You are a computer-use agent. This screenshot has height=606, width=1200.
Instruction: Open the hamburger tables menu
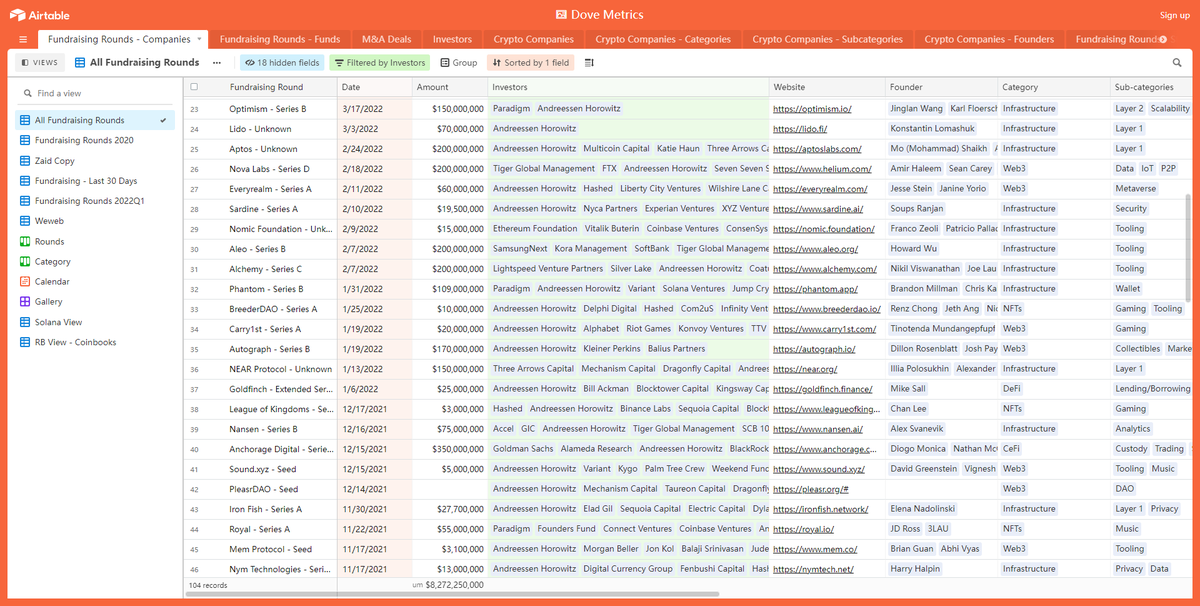pyautogui.click(x=23, y=39)
